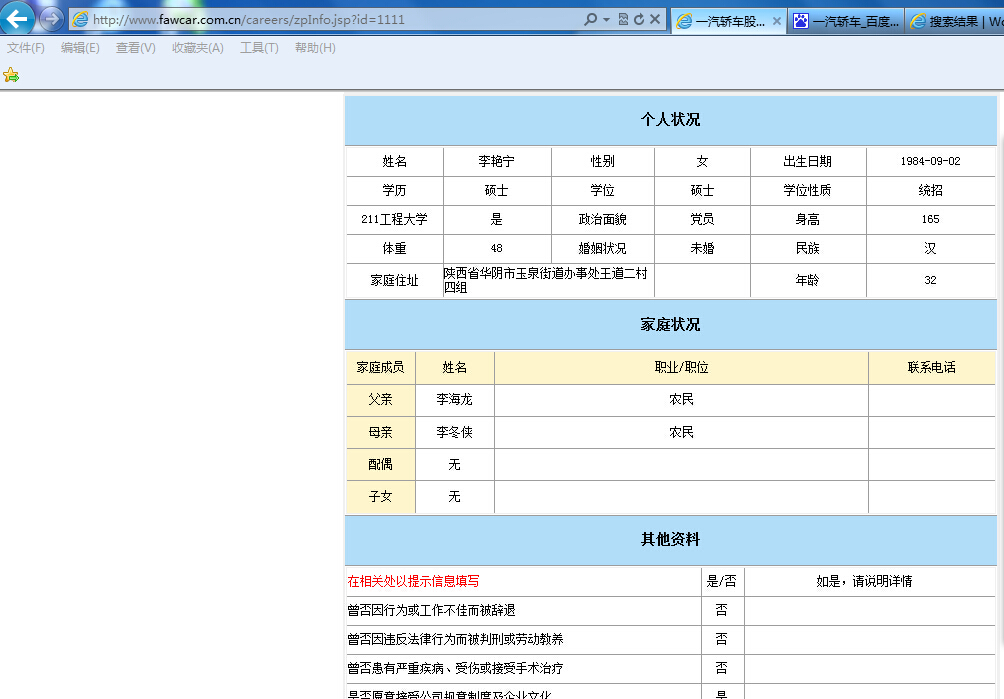The image size is (1004, 699).
Task: Click the IE favicon on 搜索结果 tab
Action: pos(918,21)
